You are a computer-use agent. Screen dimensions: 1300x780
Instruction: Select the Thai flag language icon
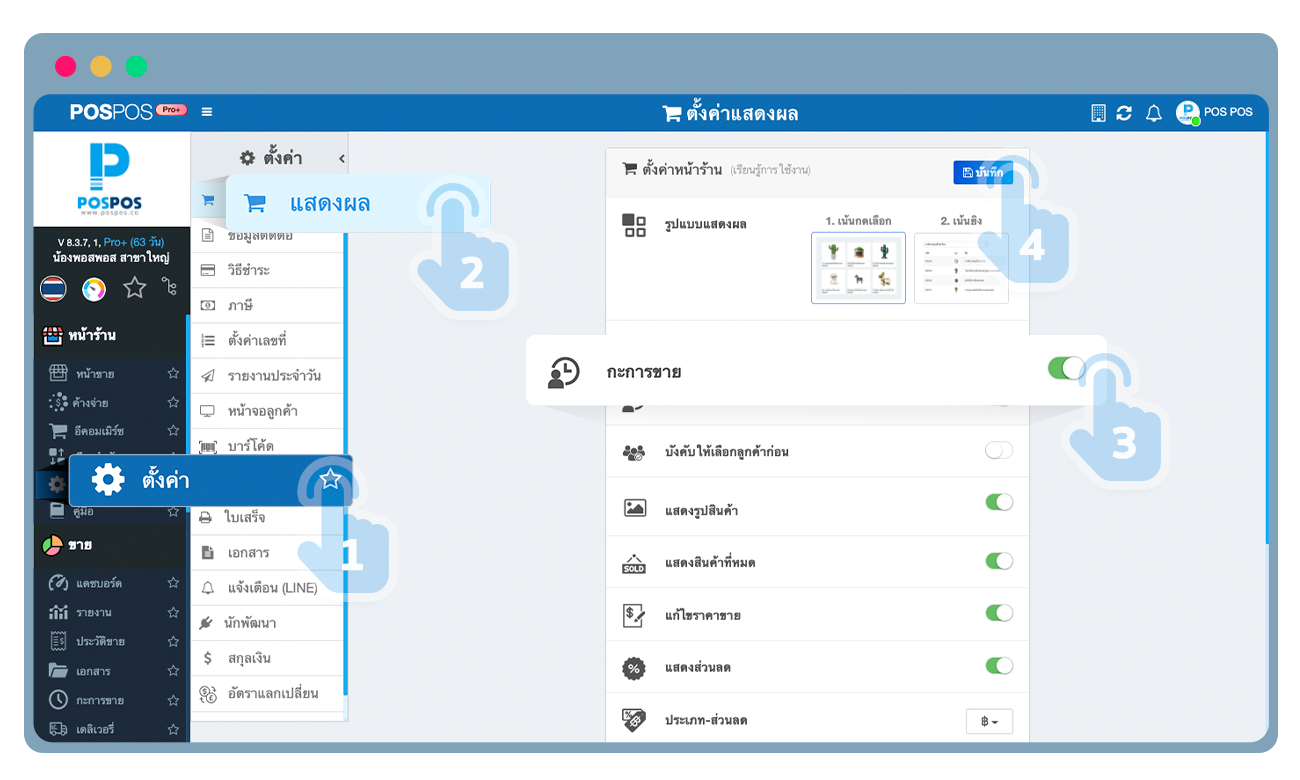53,289
